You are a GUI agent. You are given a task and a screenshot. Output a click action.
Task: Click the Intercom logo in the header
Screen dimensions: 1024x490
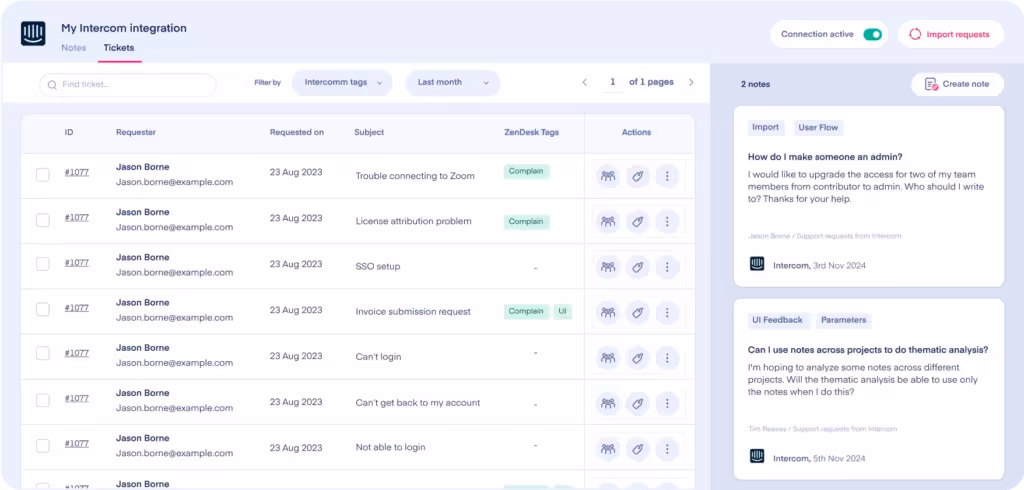[33, 33]
